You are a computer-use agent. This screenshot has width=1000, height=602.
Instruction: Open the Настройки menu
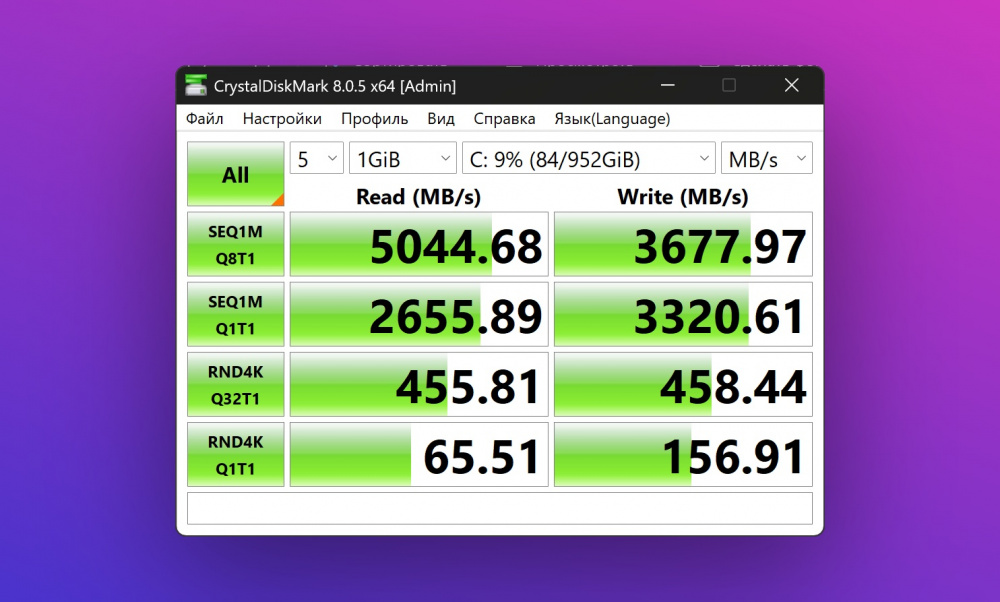pos(282,119)
